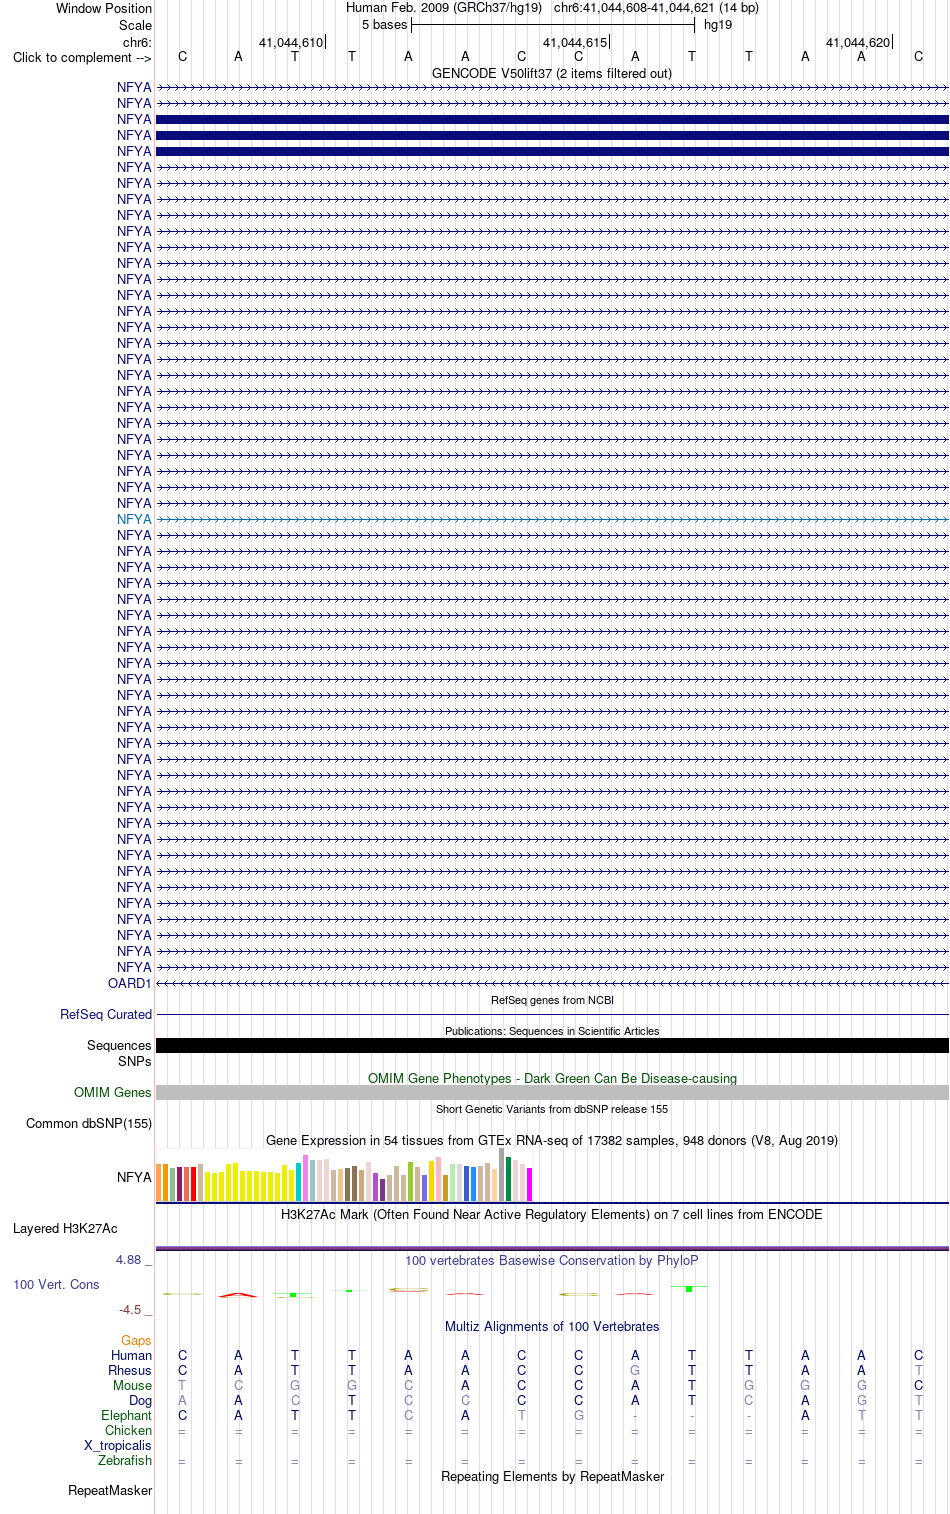Click the Publications Sequences track label
The width and height of the screenshot is (950, 1514).
[x=119, y=1045]
